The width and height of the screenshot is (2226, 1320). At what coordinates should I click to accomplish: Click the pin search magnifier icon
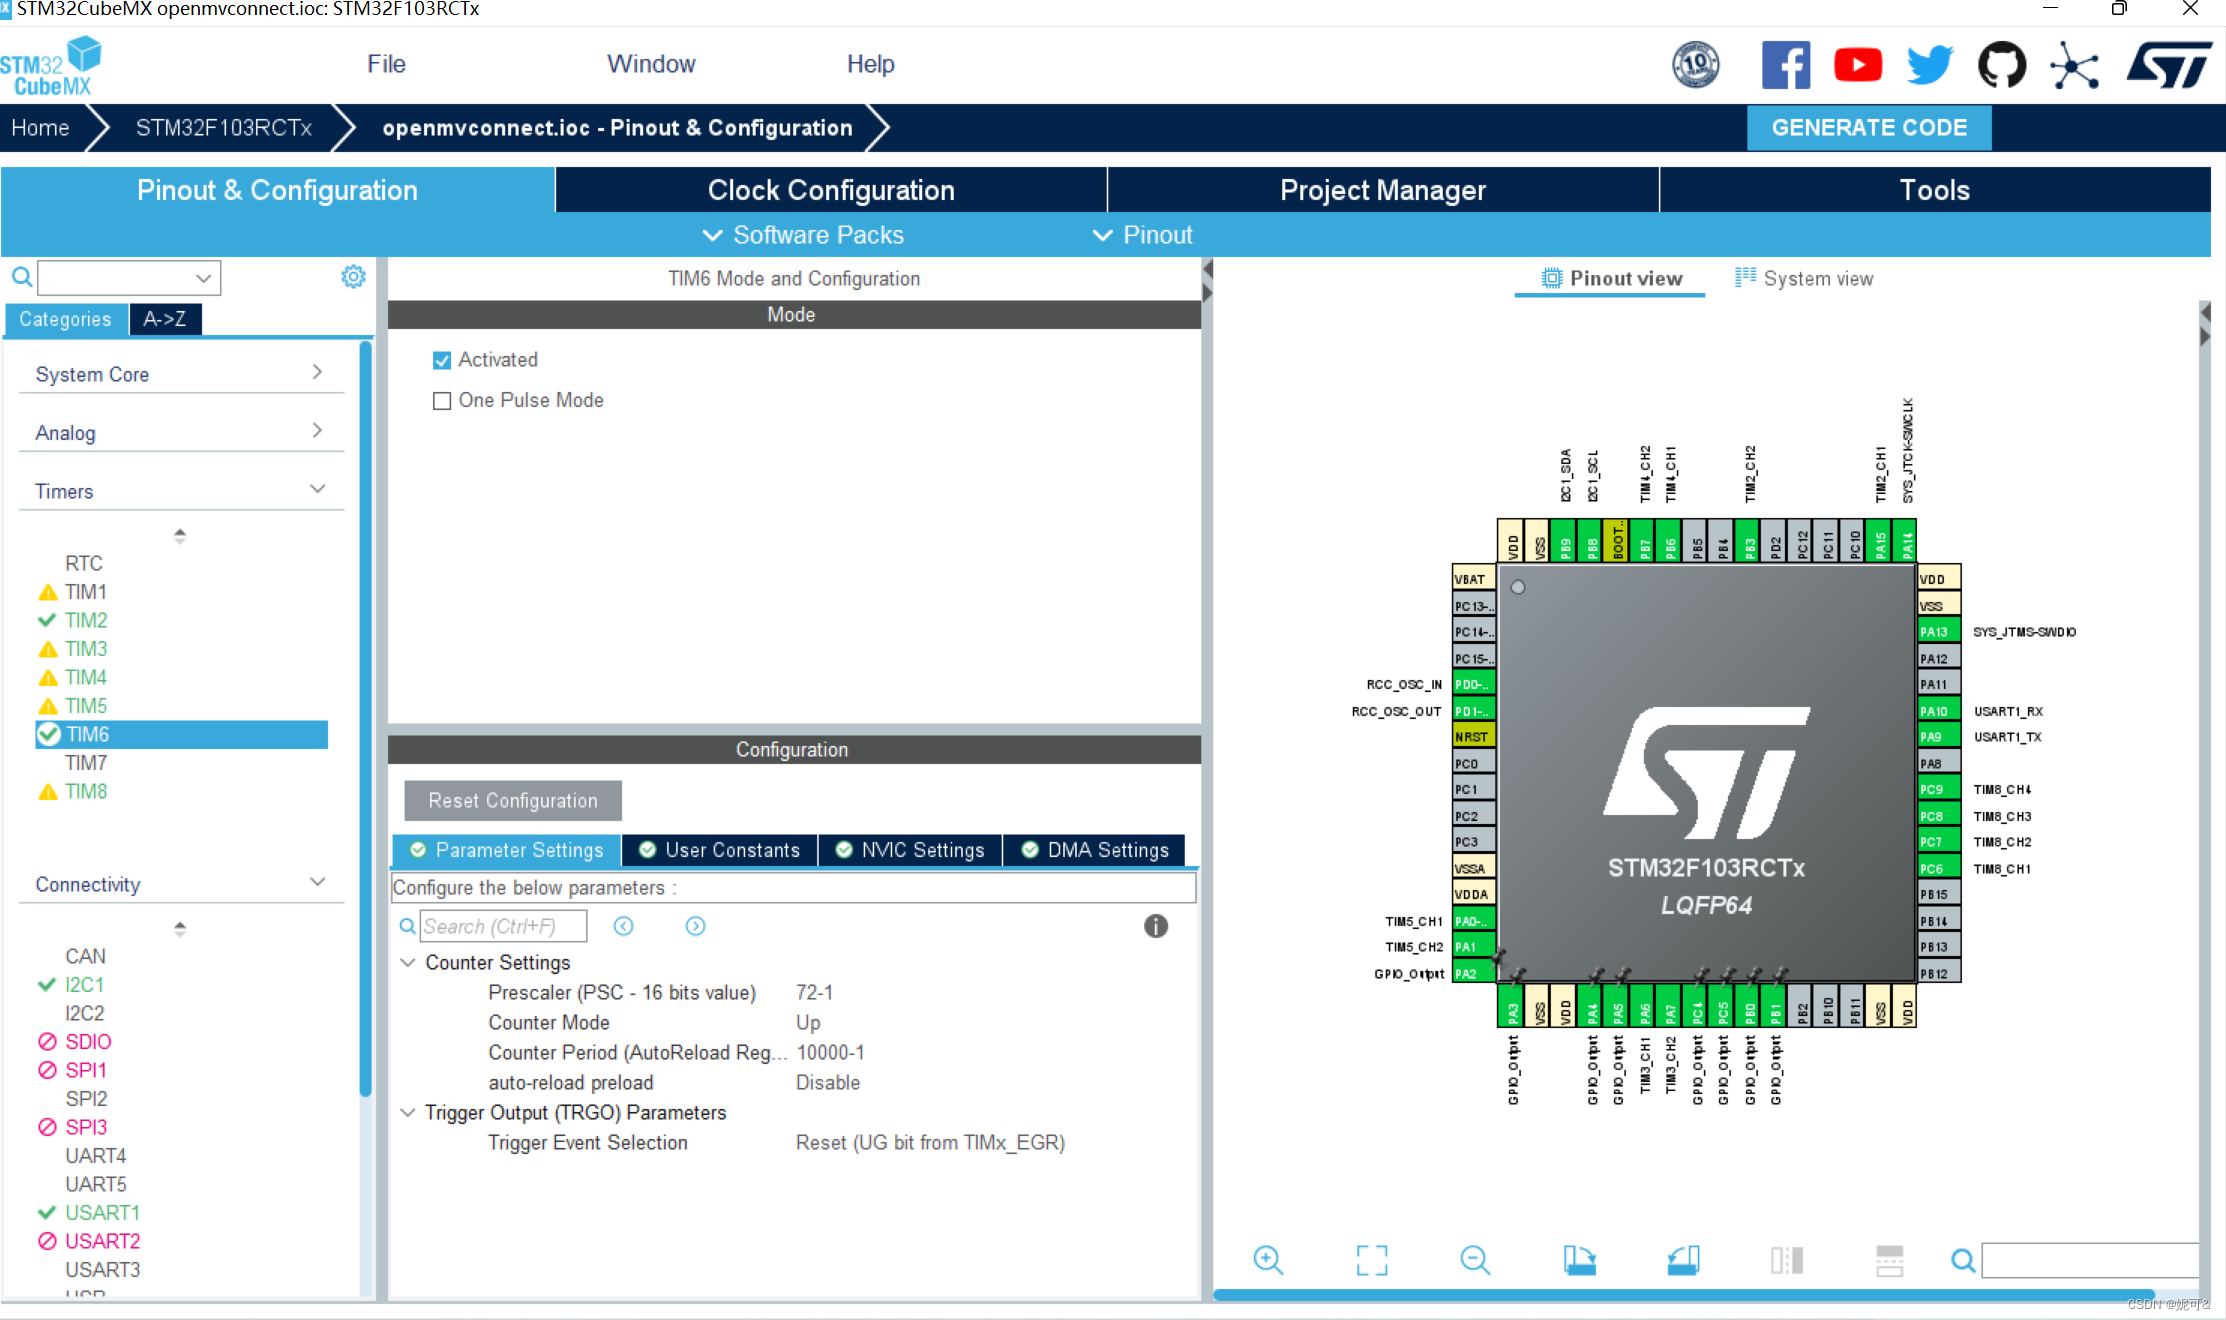click(x=1963, y=1260)
